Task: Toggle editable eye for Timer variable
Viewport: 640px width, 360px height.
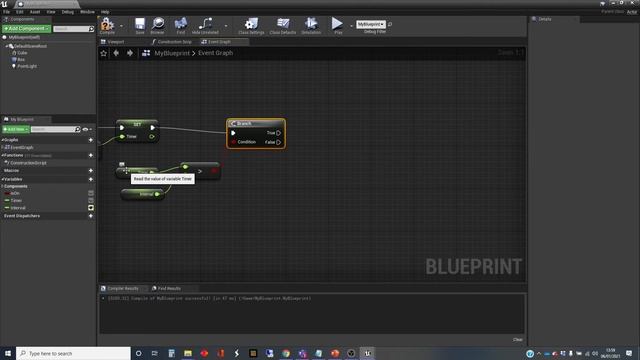Action: [91, 200]
